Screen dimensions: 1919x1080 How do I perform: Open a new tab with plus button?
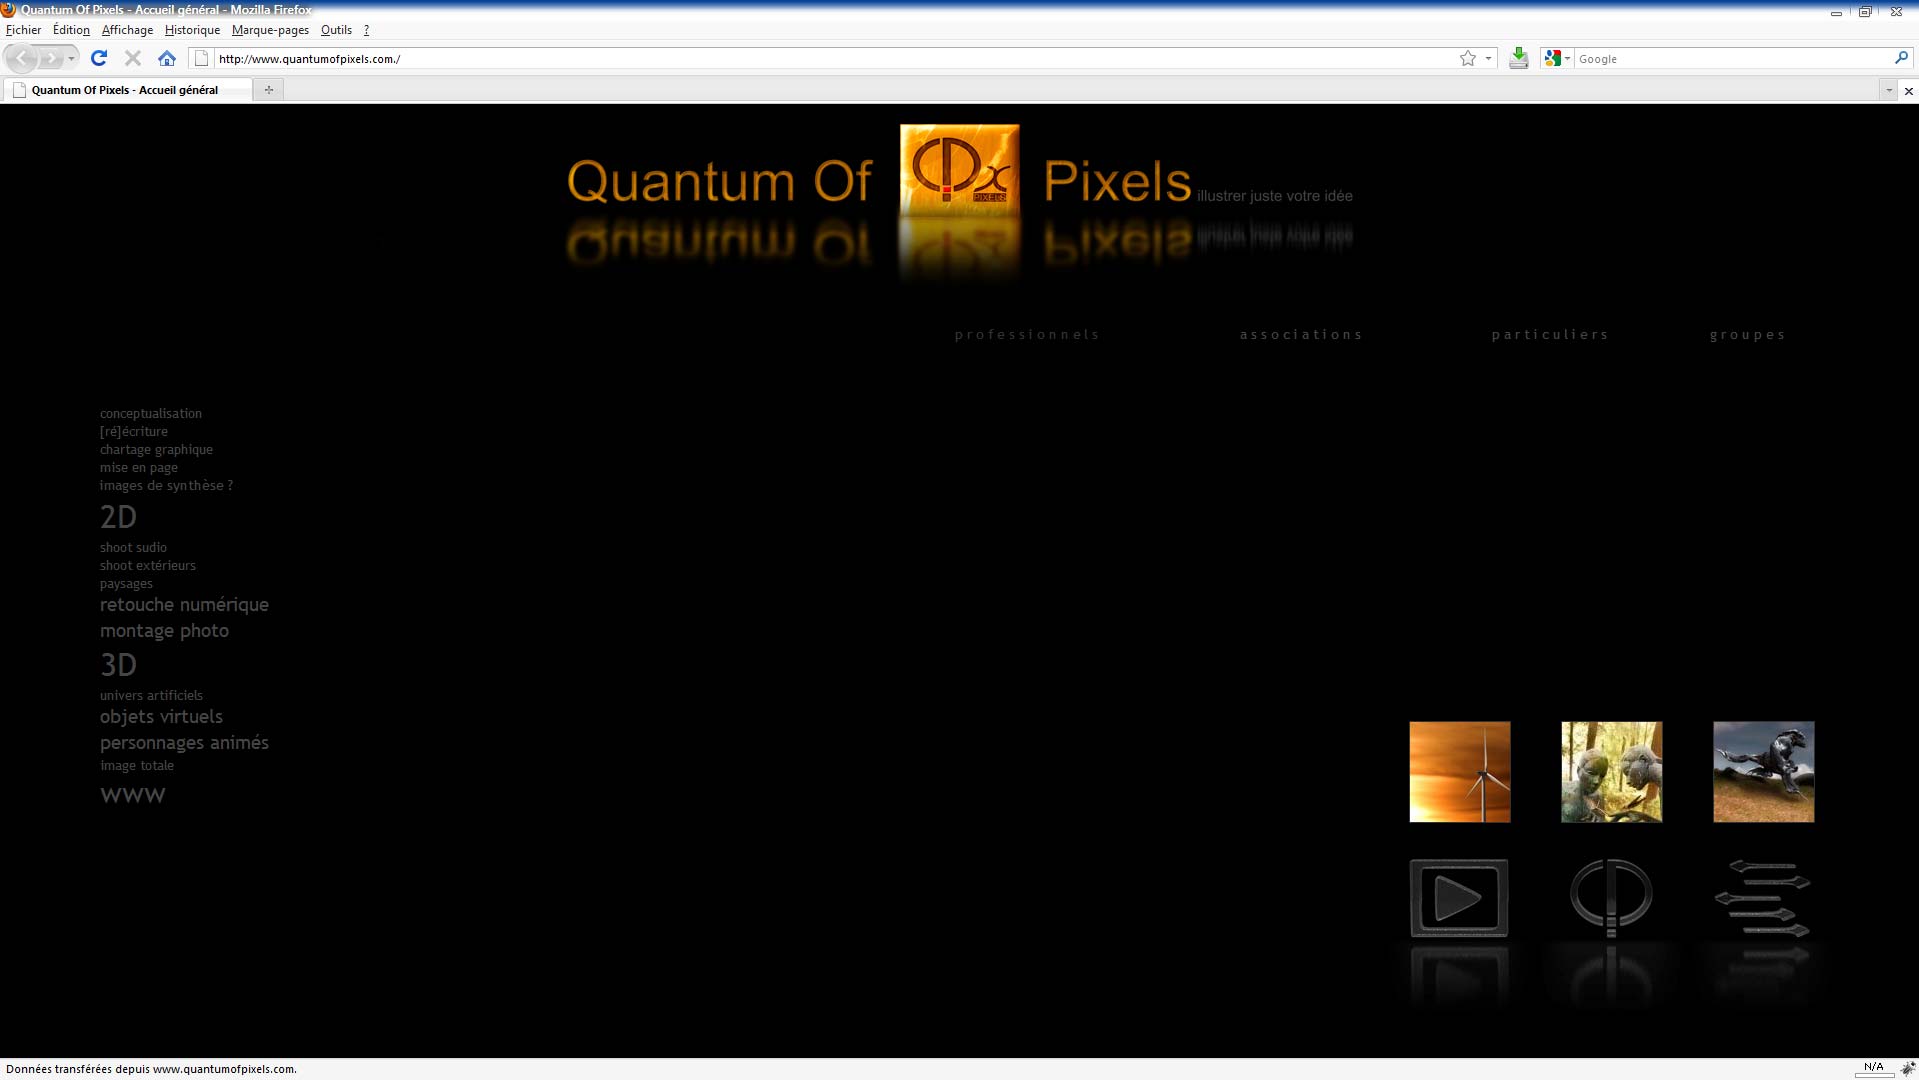click(x=268, y=90)
